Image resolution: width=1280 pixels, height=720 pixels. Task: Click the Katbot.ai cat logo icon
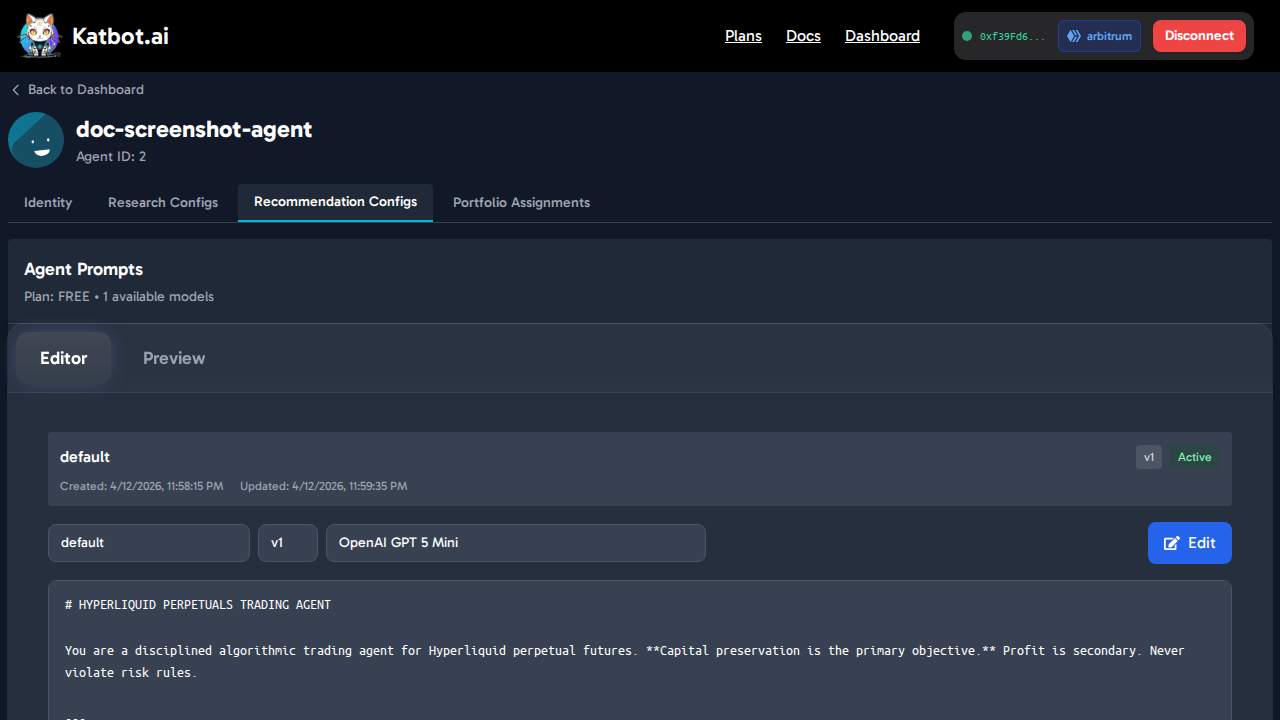pyautogui.click(x=40, y=36)
